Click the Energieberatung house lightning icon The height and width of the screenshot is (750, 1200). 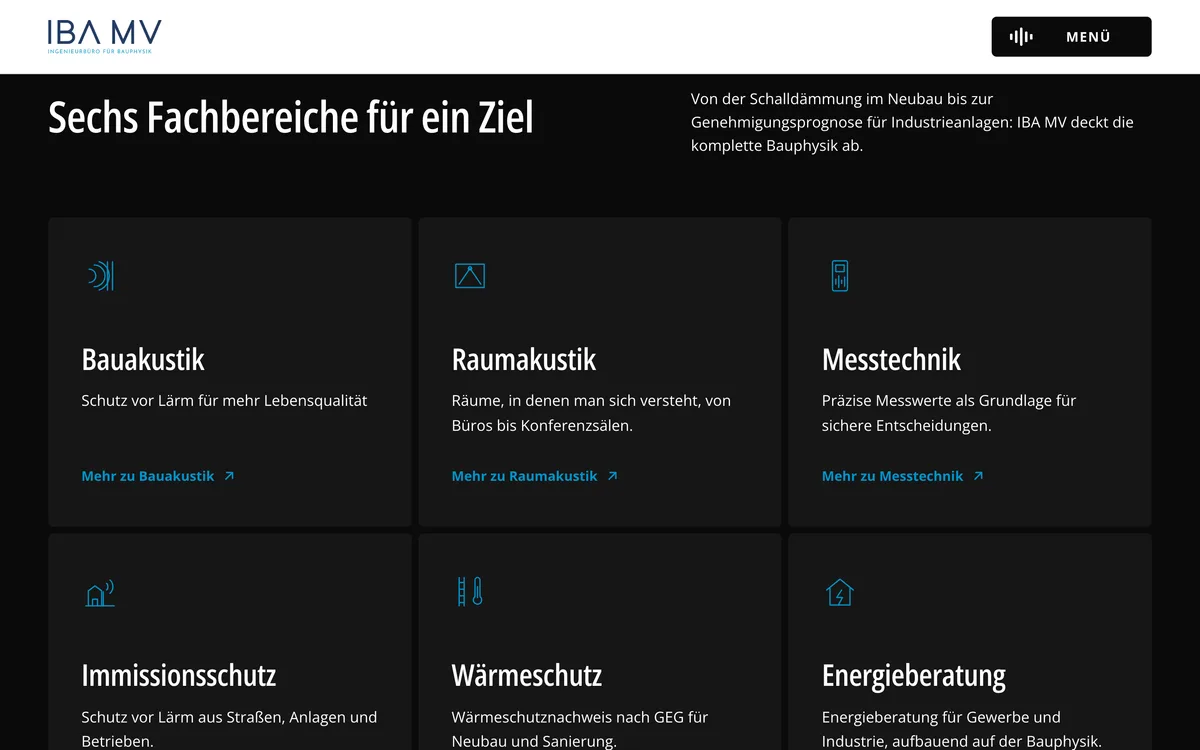tap(840, 592)
